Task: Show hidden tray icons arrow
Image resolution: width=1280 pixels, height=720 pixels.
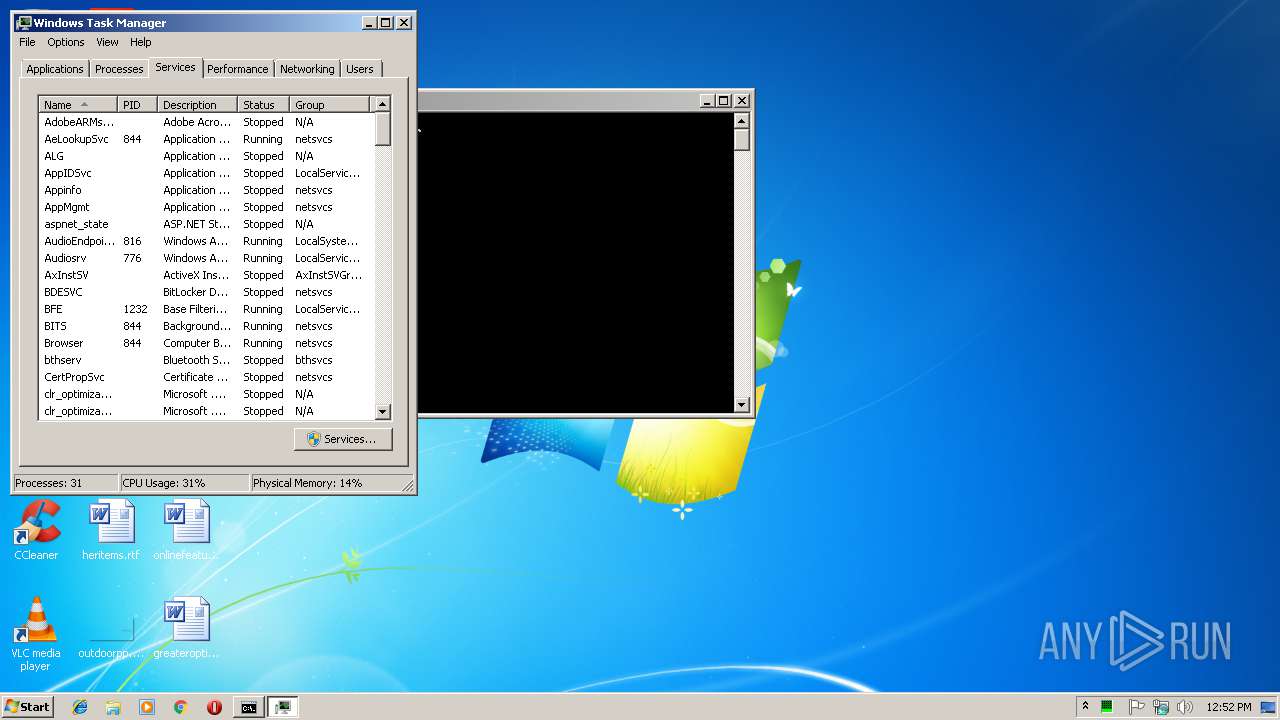Action: pos(1085,707)
